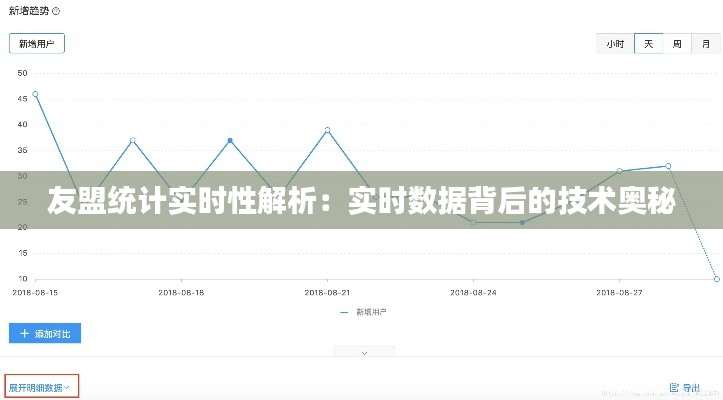
Task: Click the export icon beside 导出
Action: [674, 388]
